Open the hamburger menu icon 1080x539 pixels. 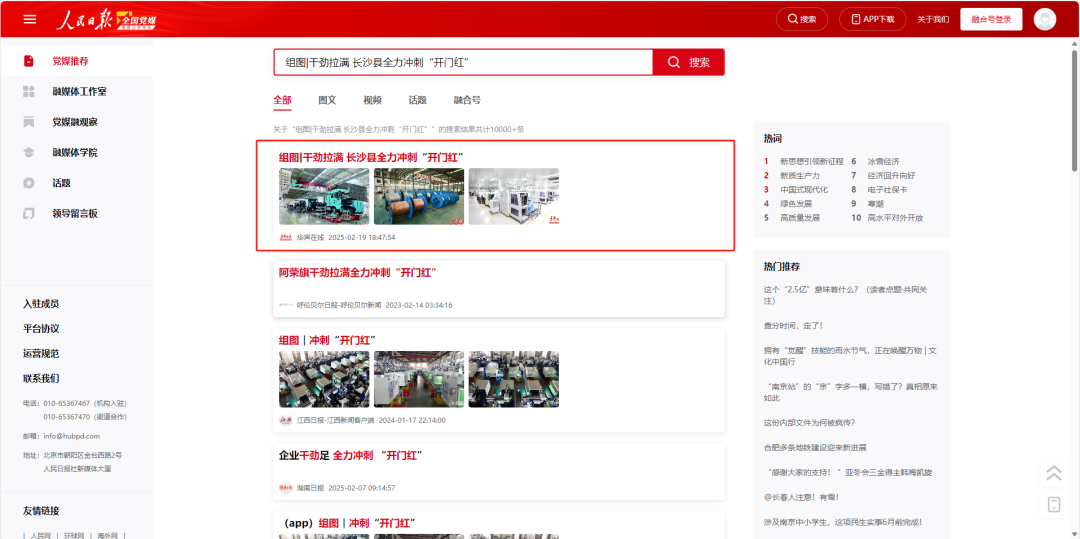pos(30,19)
